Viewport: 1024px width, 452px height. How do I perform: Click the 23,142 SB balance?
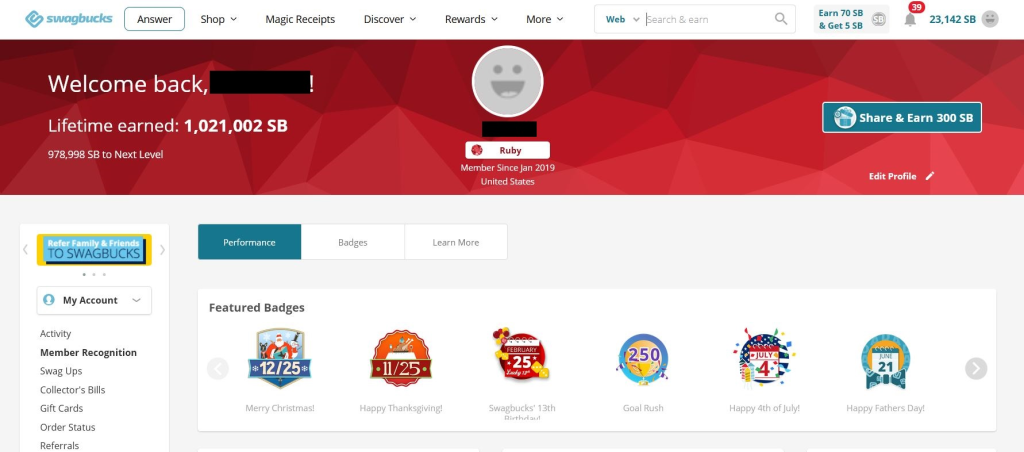[x=952, y=19]
